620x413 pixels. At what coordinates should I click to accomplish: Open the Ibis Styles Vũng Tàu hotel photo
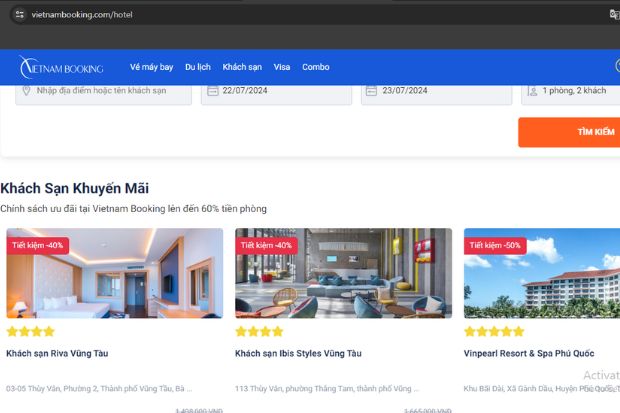(x=344, y=273)
